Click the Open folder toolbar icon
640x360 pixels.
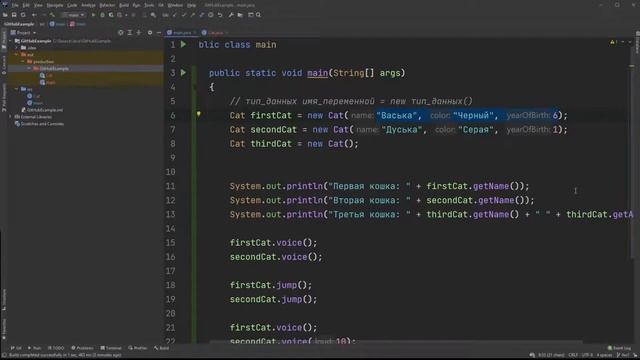5,15
